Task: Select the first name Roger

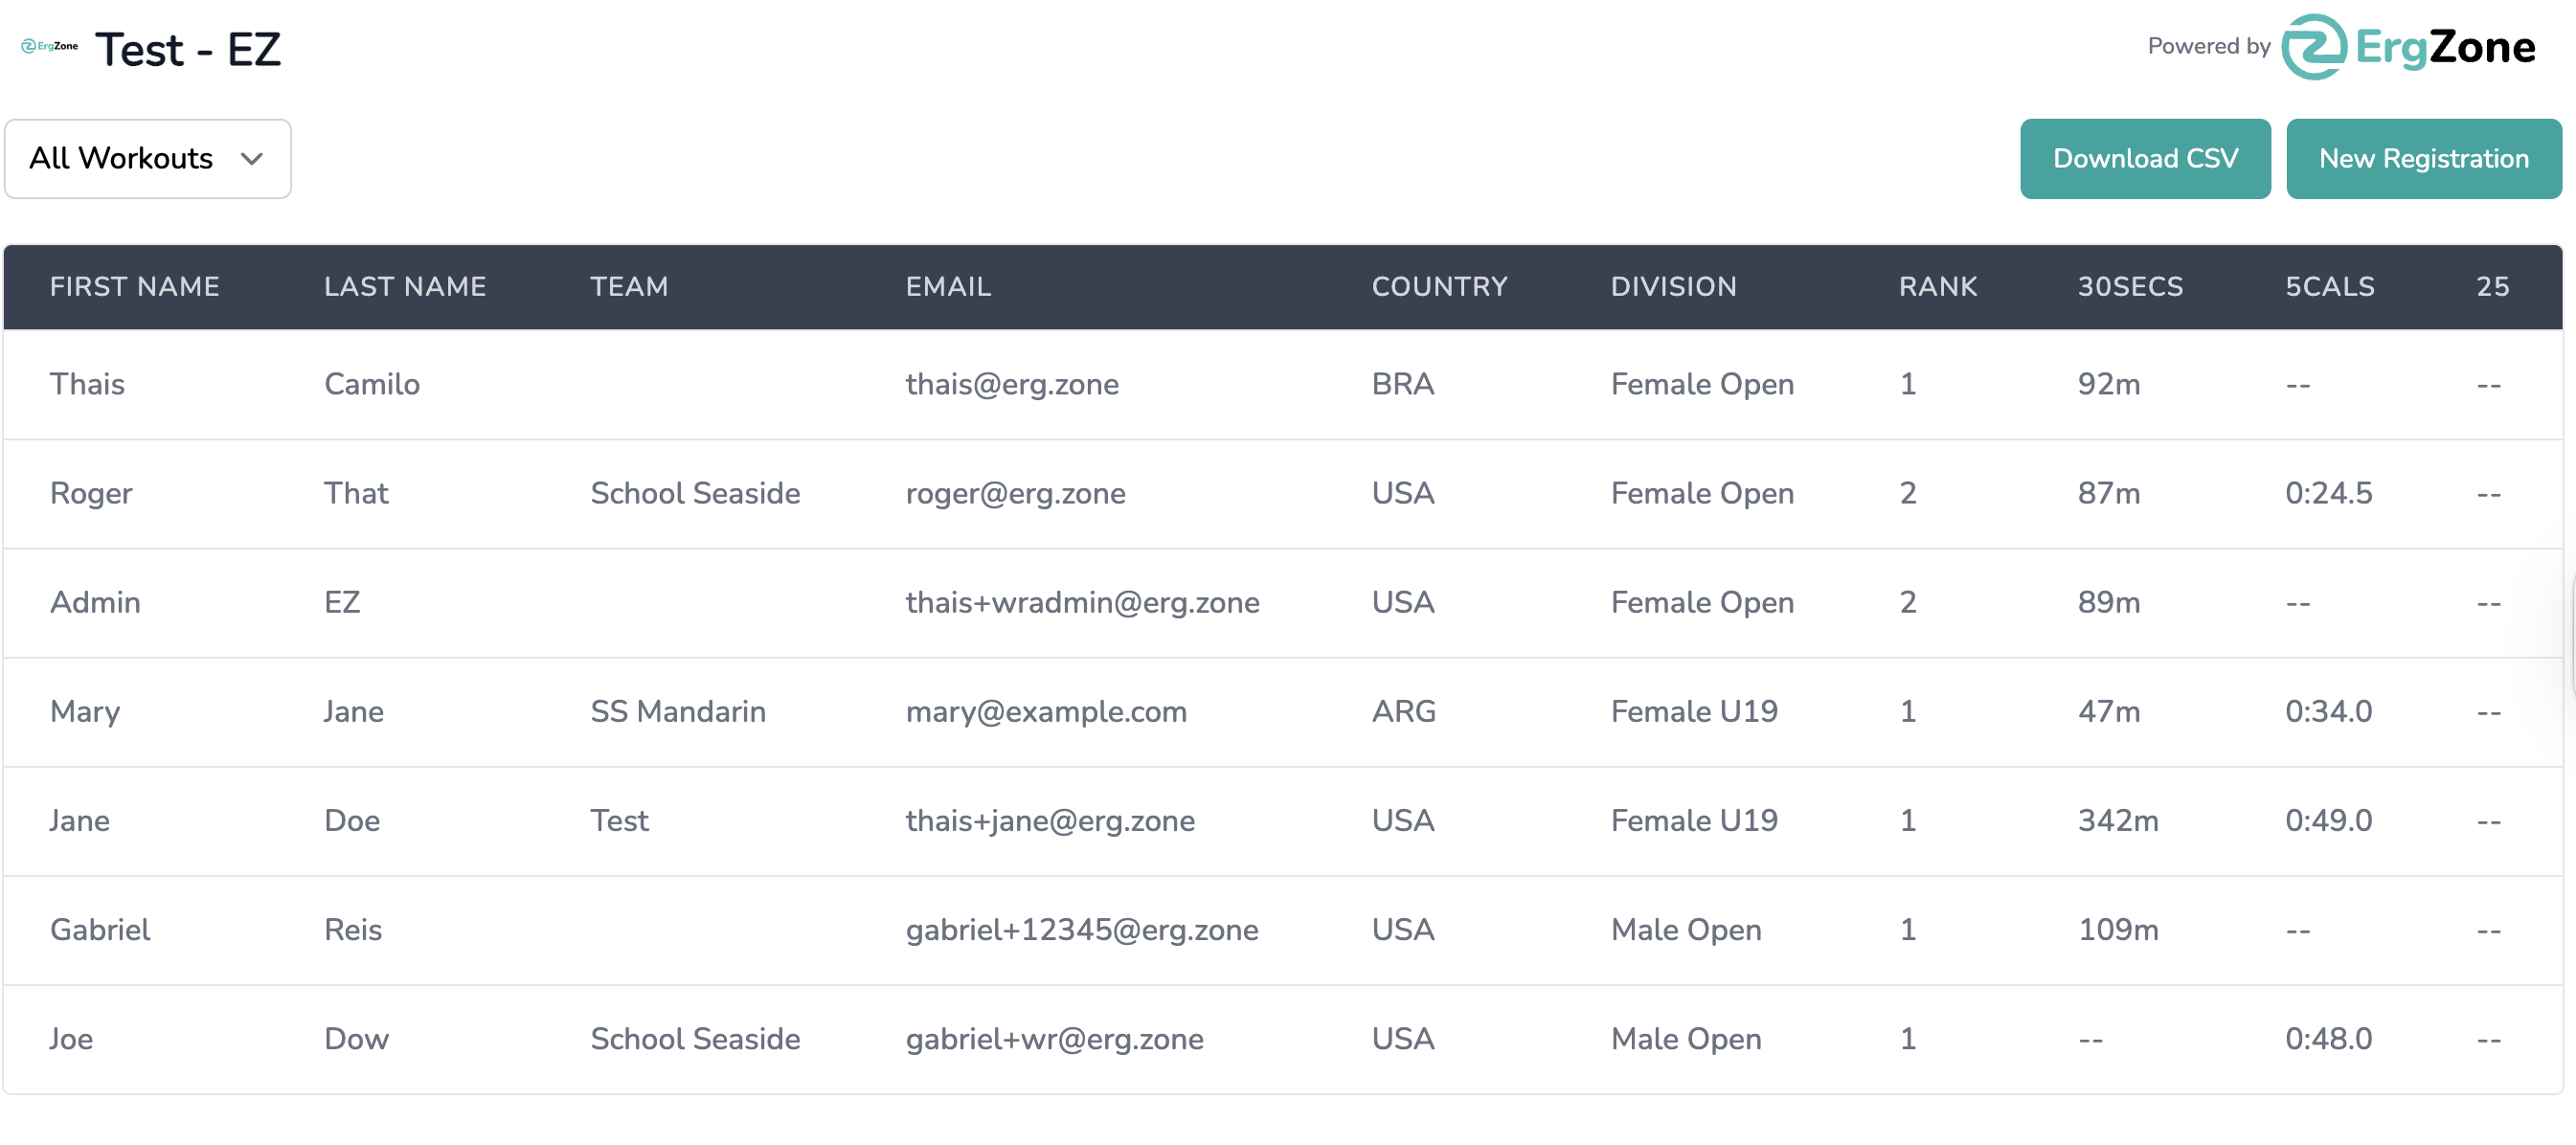Action: click(x=91, y=493)
